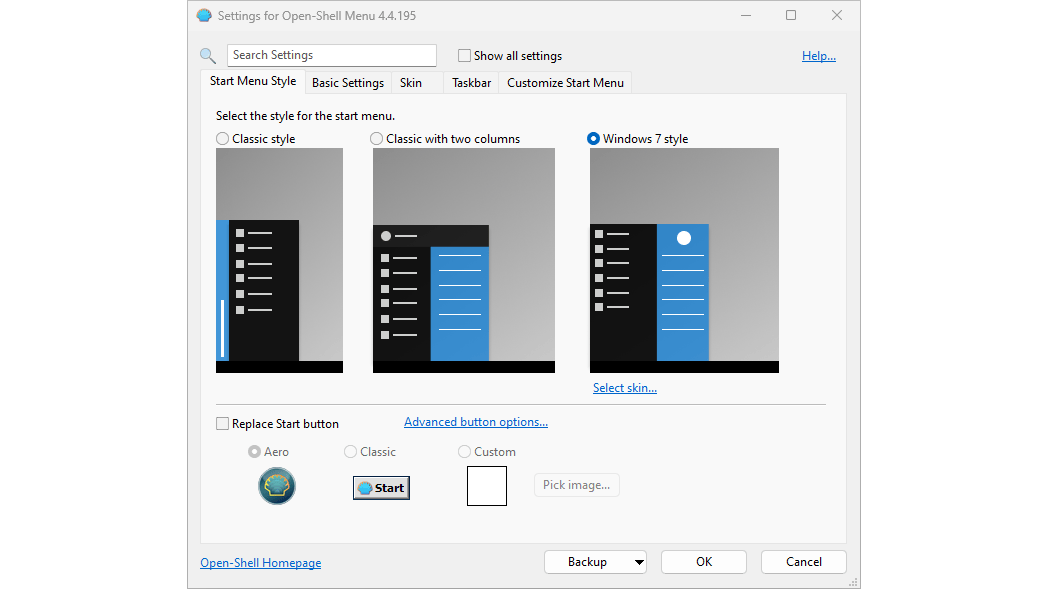
Task: Enable the Show all settings checkbox
Action: 464,55
